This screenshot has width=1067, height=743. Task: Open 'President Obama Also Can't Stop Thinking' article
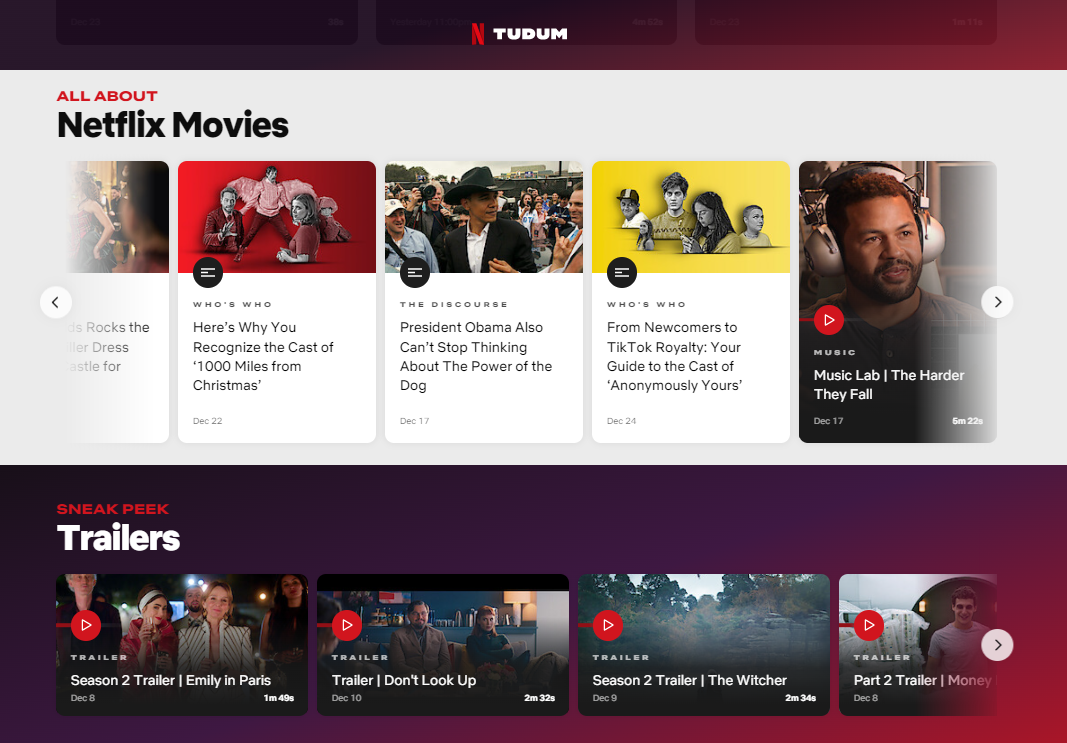click(476, 357)
